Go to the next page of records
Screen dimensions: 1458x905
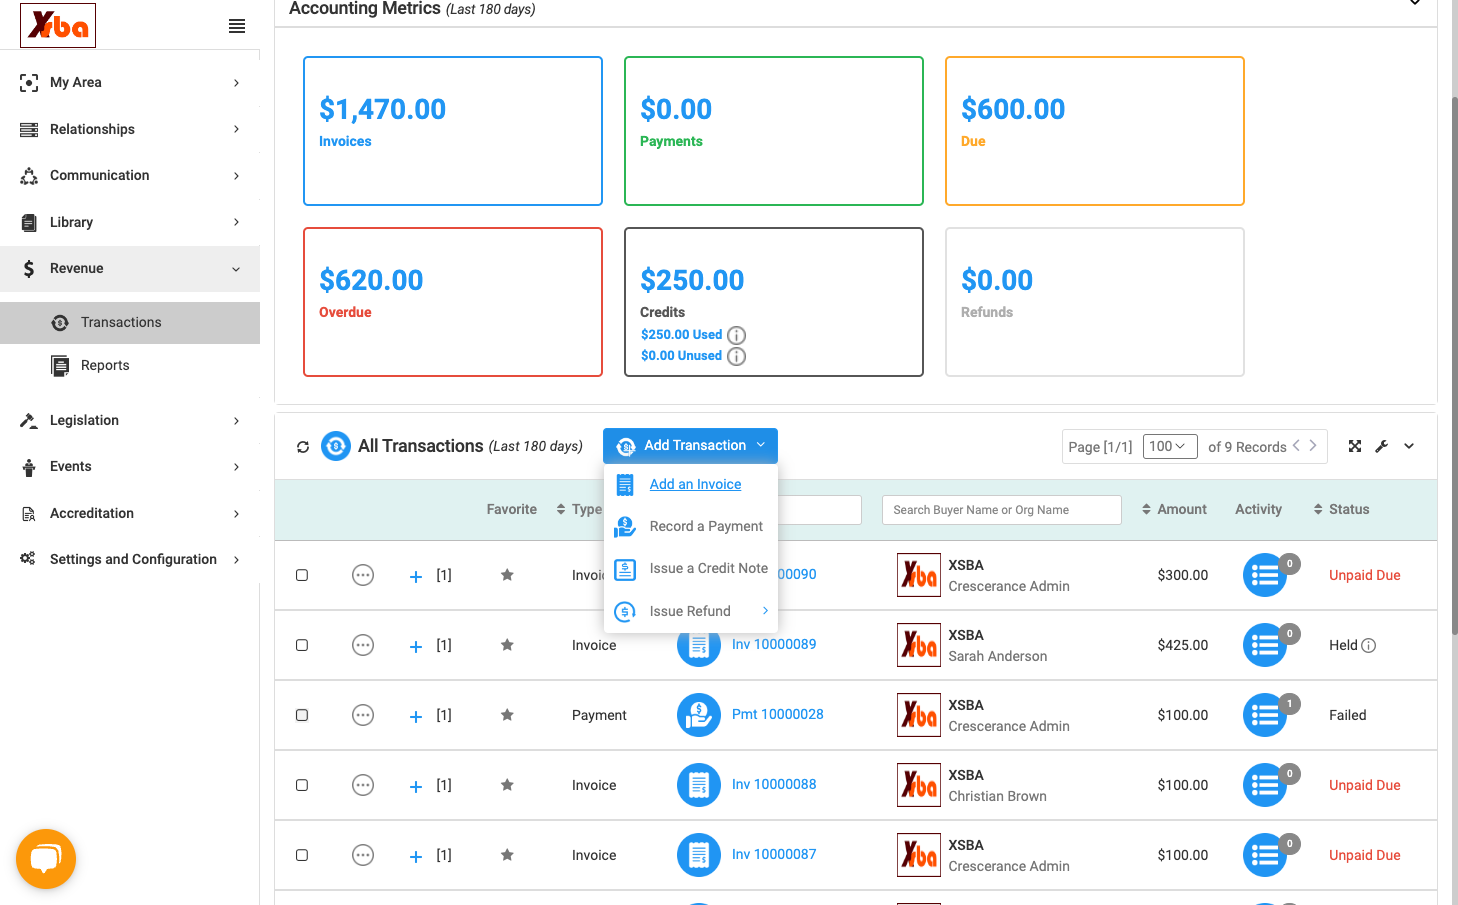[x=1313, y=446]
